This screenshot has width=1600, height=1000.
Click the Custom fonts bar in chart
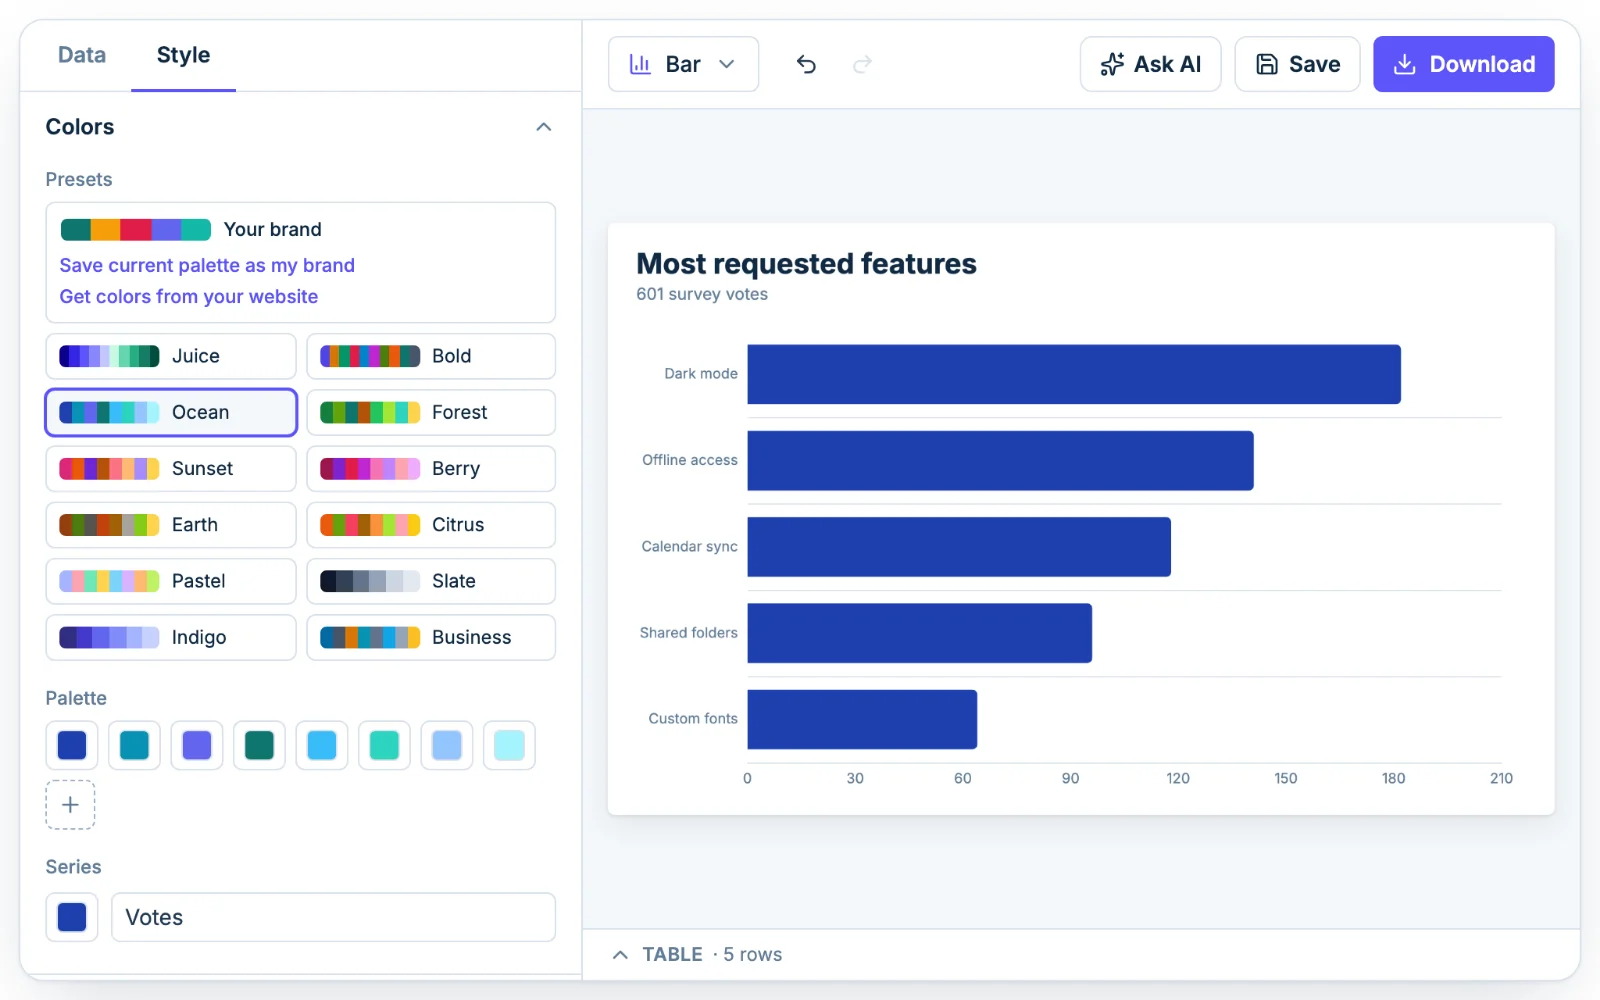[x=862, y=719]
